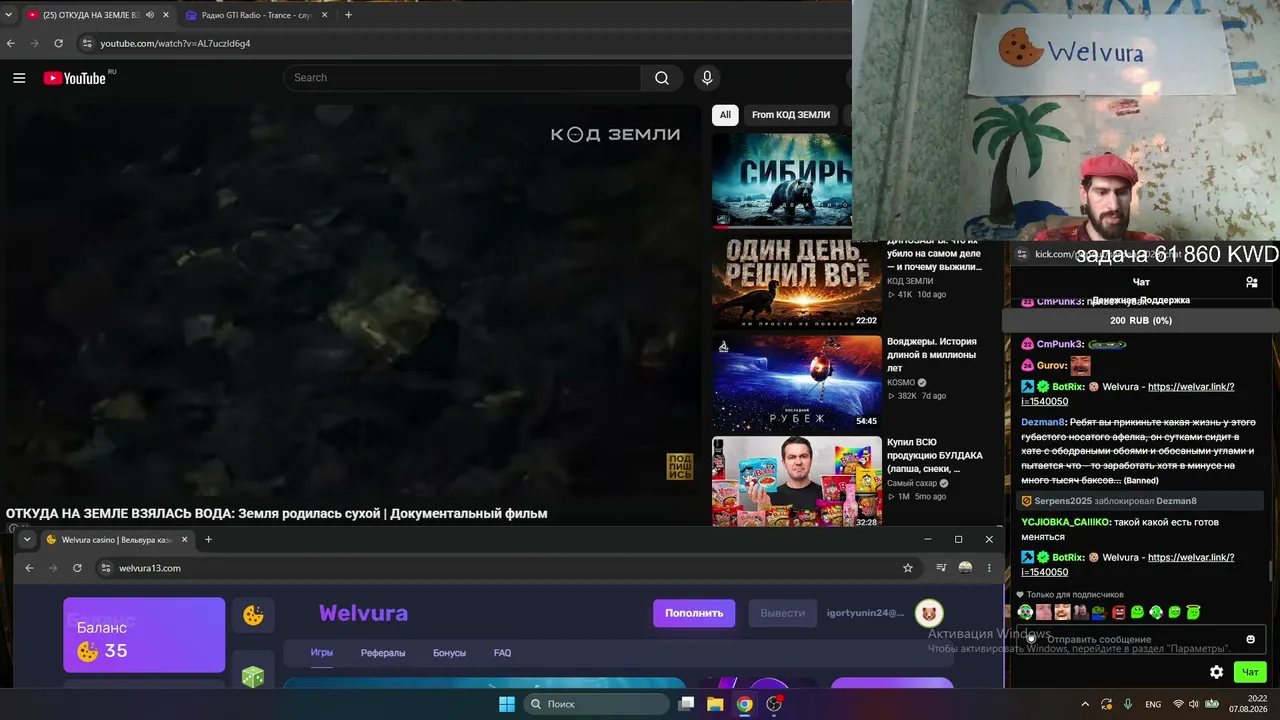
Task: Select the From КОД ЗЕМЛИ filter chip
Action: pyautogui.click(x=791, y=115)
